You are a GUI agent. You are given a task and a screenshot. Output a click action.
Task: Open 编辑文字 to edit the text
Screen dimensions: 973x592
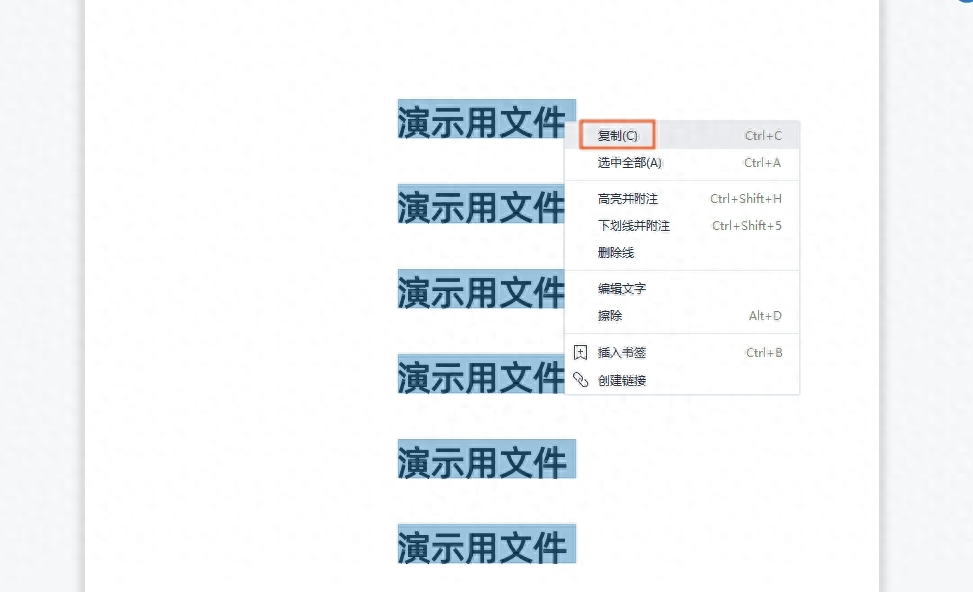point(622,288)
